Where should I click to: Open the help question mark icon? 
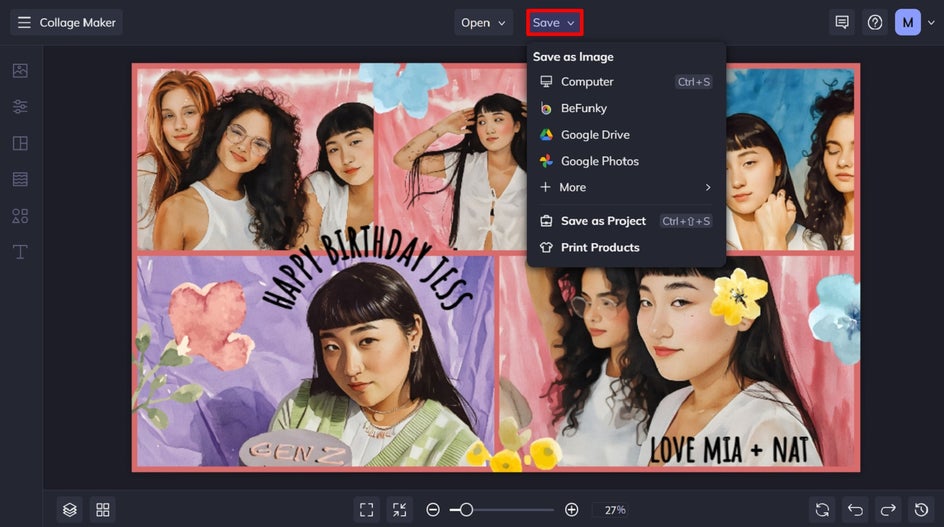(x=875, y=22)
